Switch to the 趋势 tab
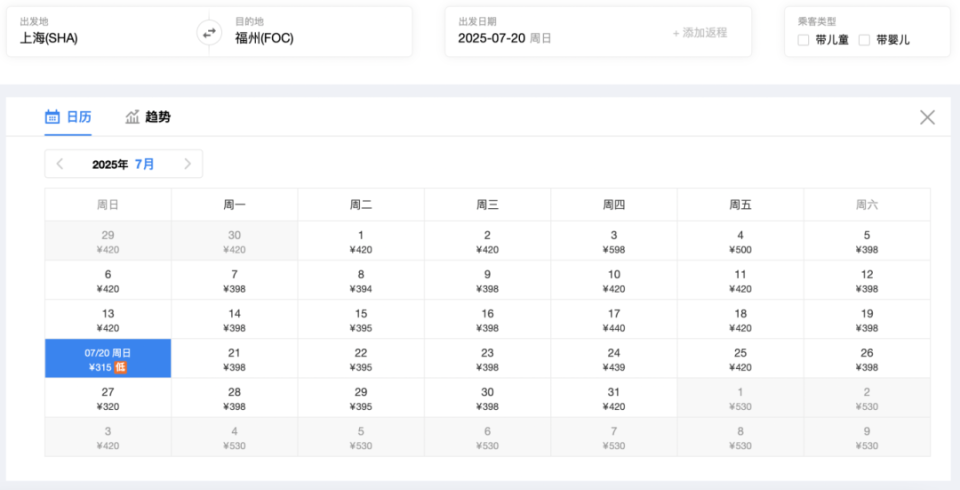960x490 pixels. 148,116
